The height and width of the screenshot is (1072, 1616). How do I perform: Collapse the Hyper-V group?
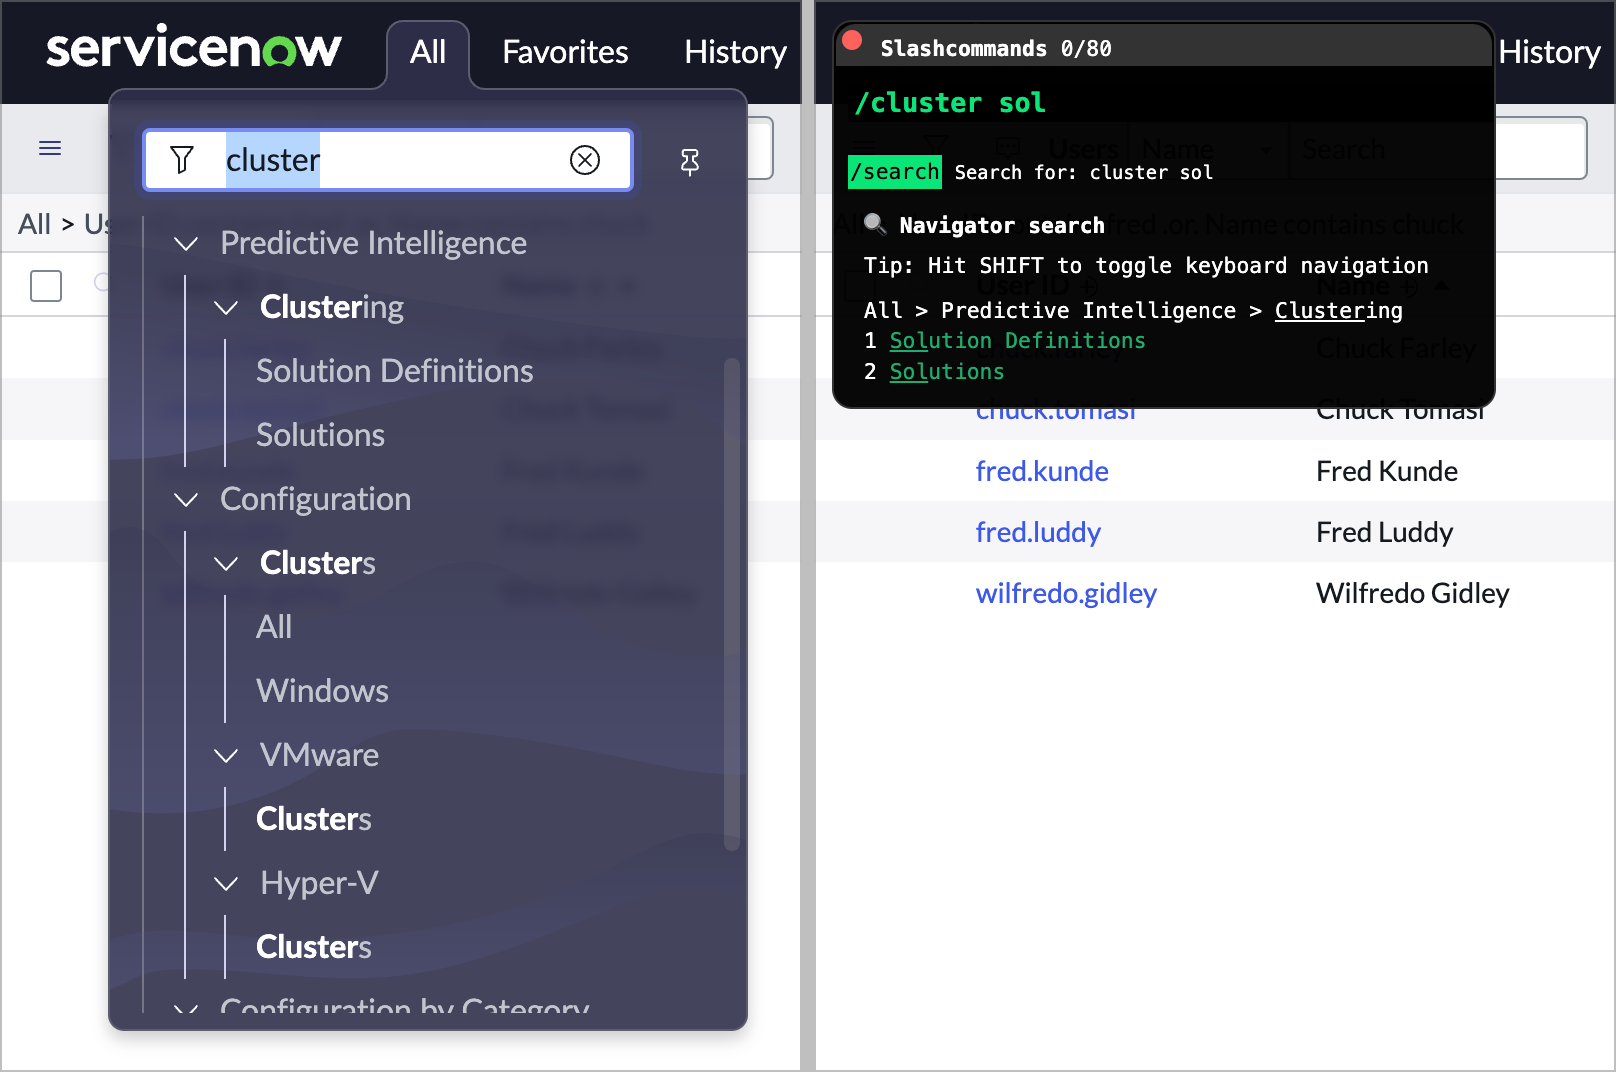coord(227,883)
